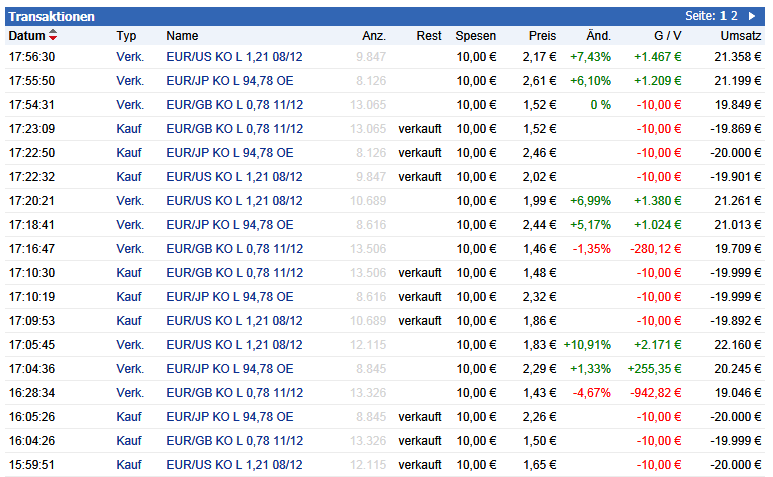
Task: Select the +2.171 € profit value
Action: (x=658, y=344)
